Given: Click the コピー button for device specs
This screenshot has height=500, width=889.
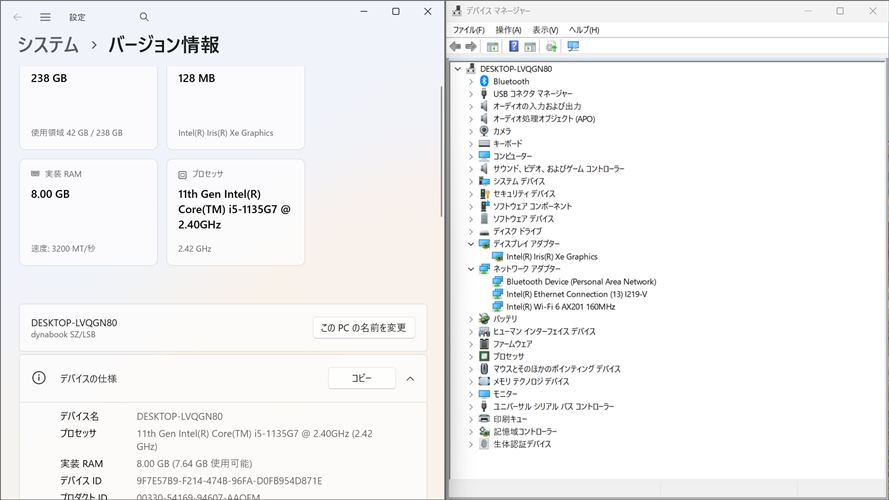Looking at the screenshot, I should coord(361,379).
